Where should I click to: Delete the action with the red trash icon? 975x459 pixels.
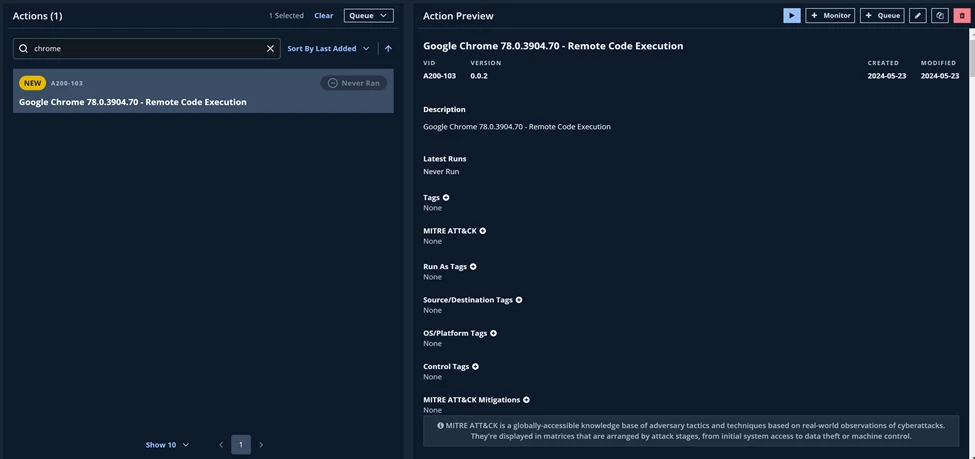961,16
